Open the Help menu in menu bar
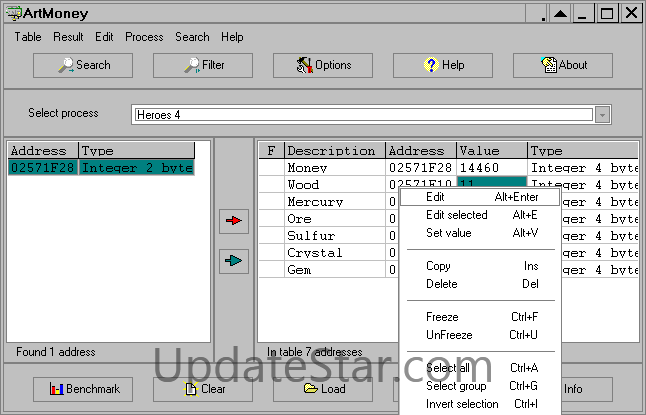The width and height of the screenshot is (646, 415). pos(232,37)
